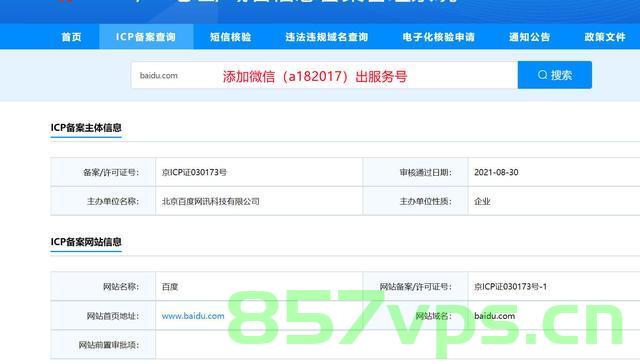Click the ICP备案网站信息 section heading
Viewport: 640px width, 364px height.
tap(86, 242)
